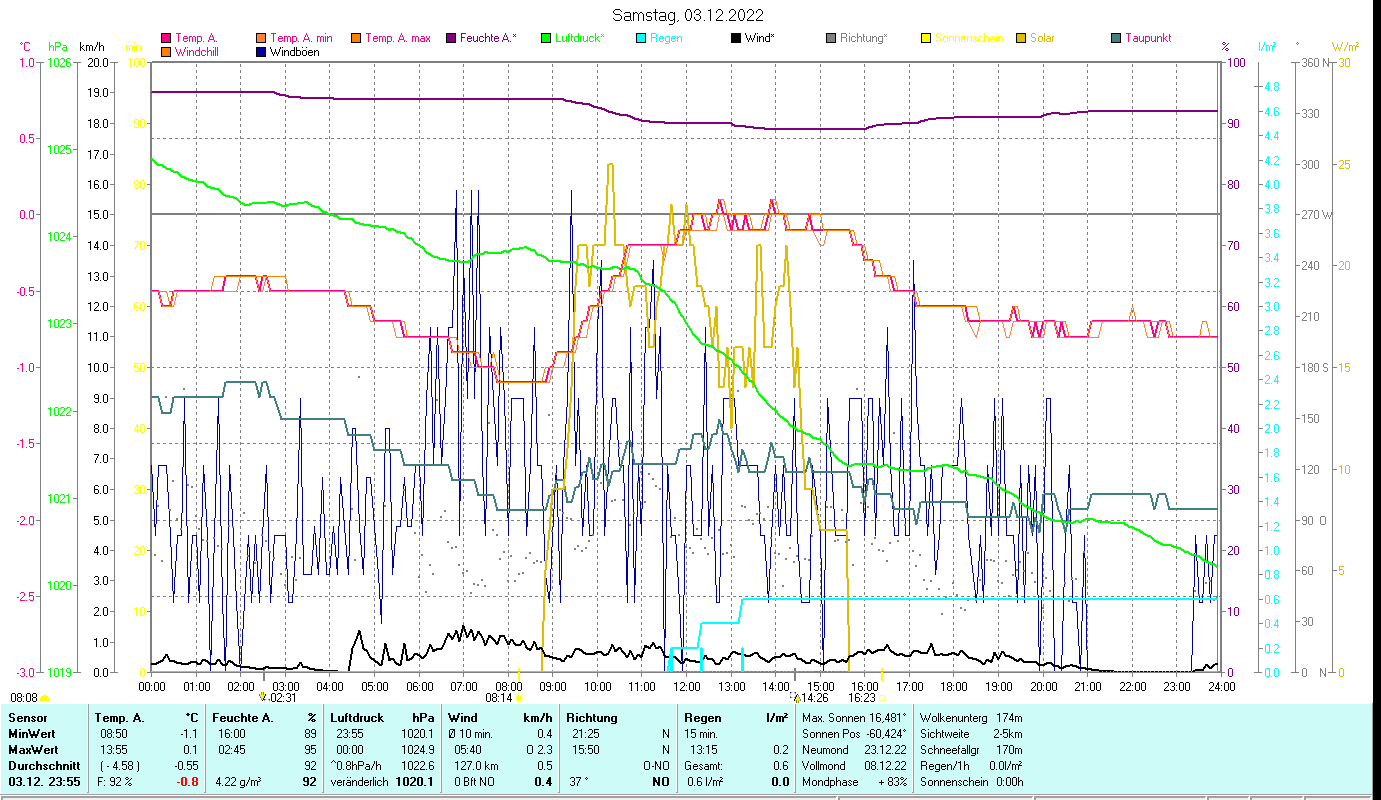Click the Gesamt: rain total label
1381x800 pixels.
[704, 766]
